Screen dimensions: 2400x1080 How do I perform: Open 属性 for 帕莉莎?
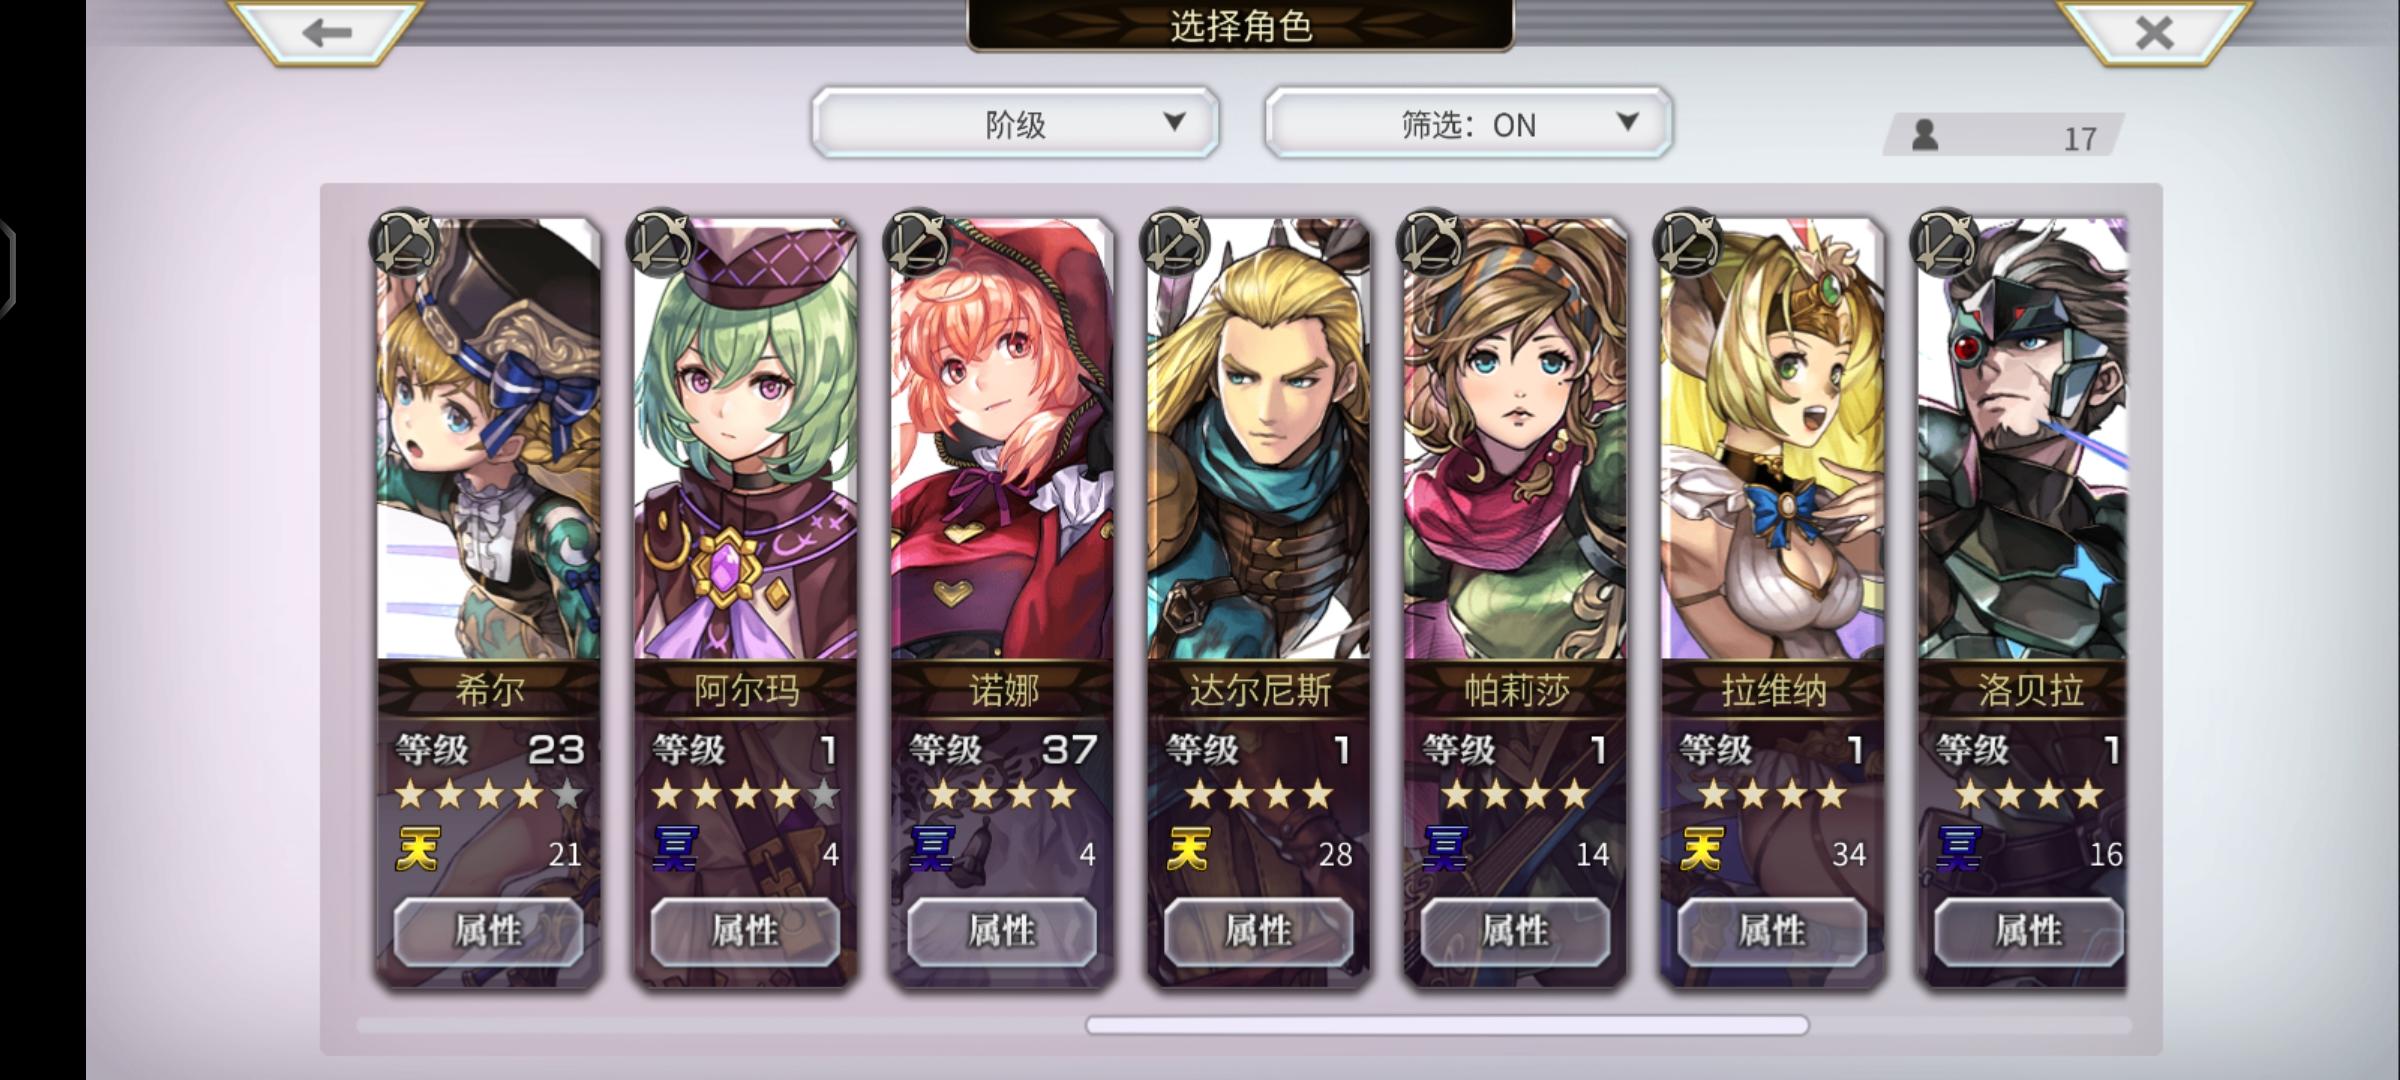click(x=1516, y=931)
